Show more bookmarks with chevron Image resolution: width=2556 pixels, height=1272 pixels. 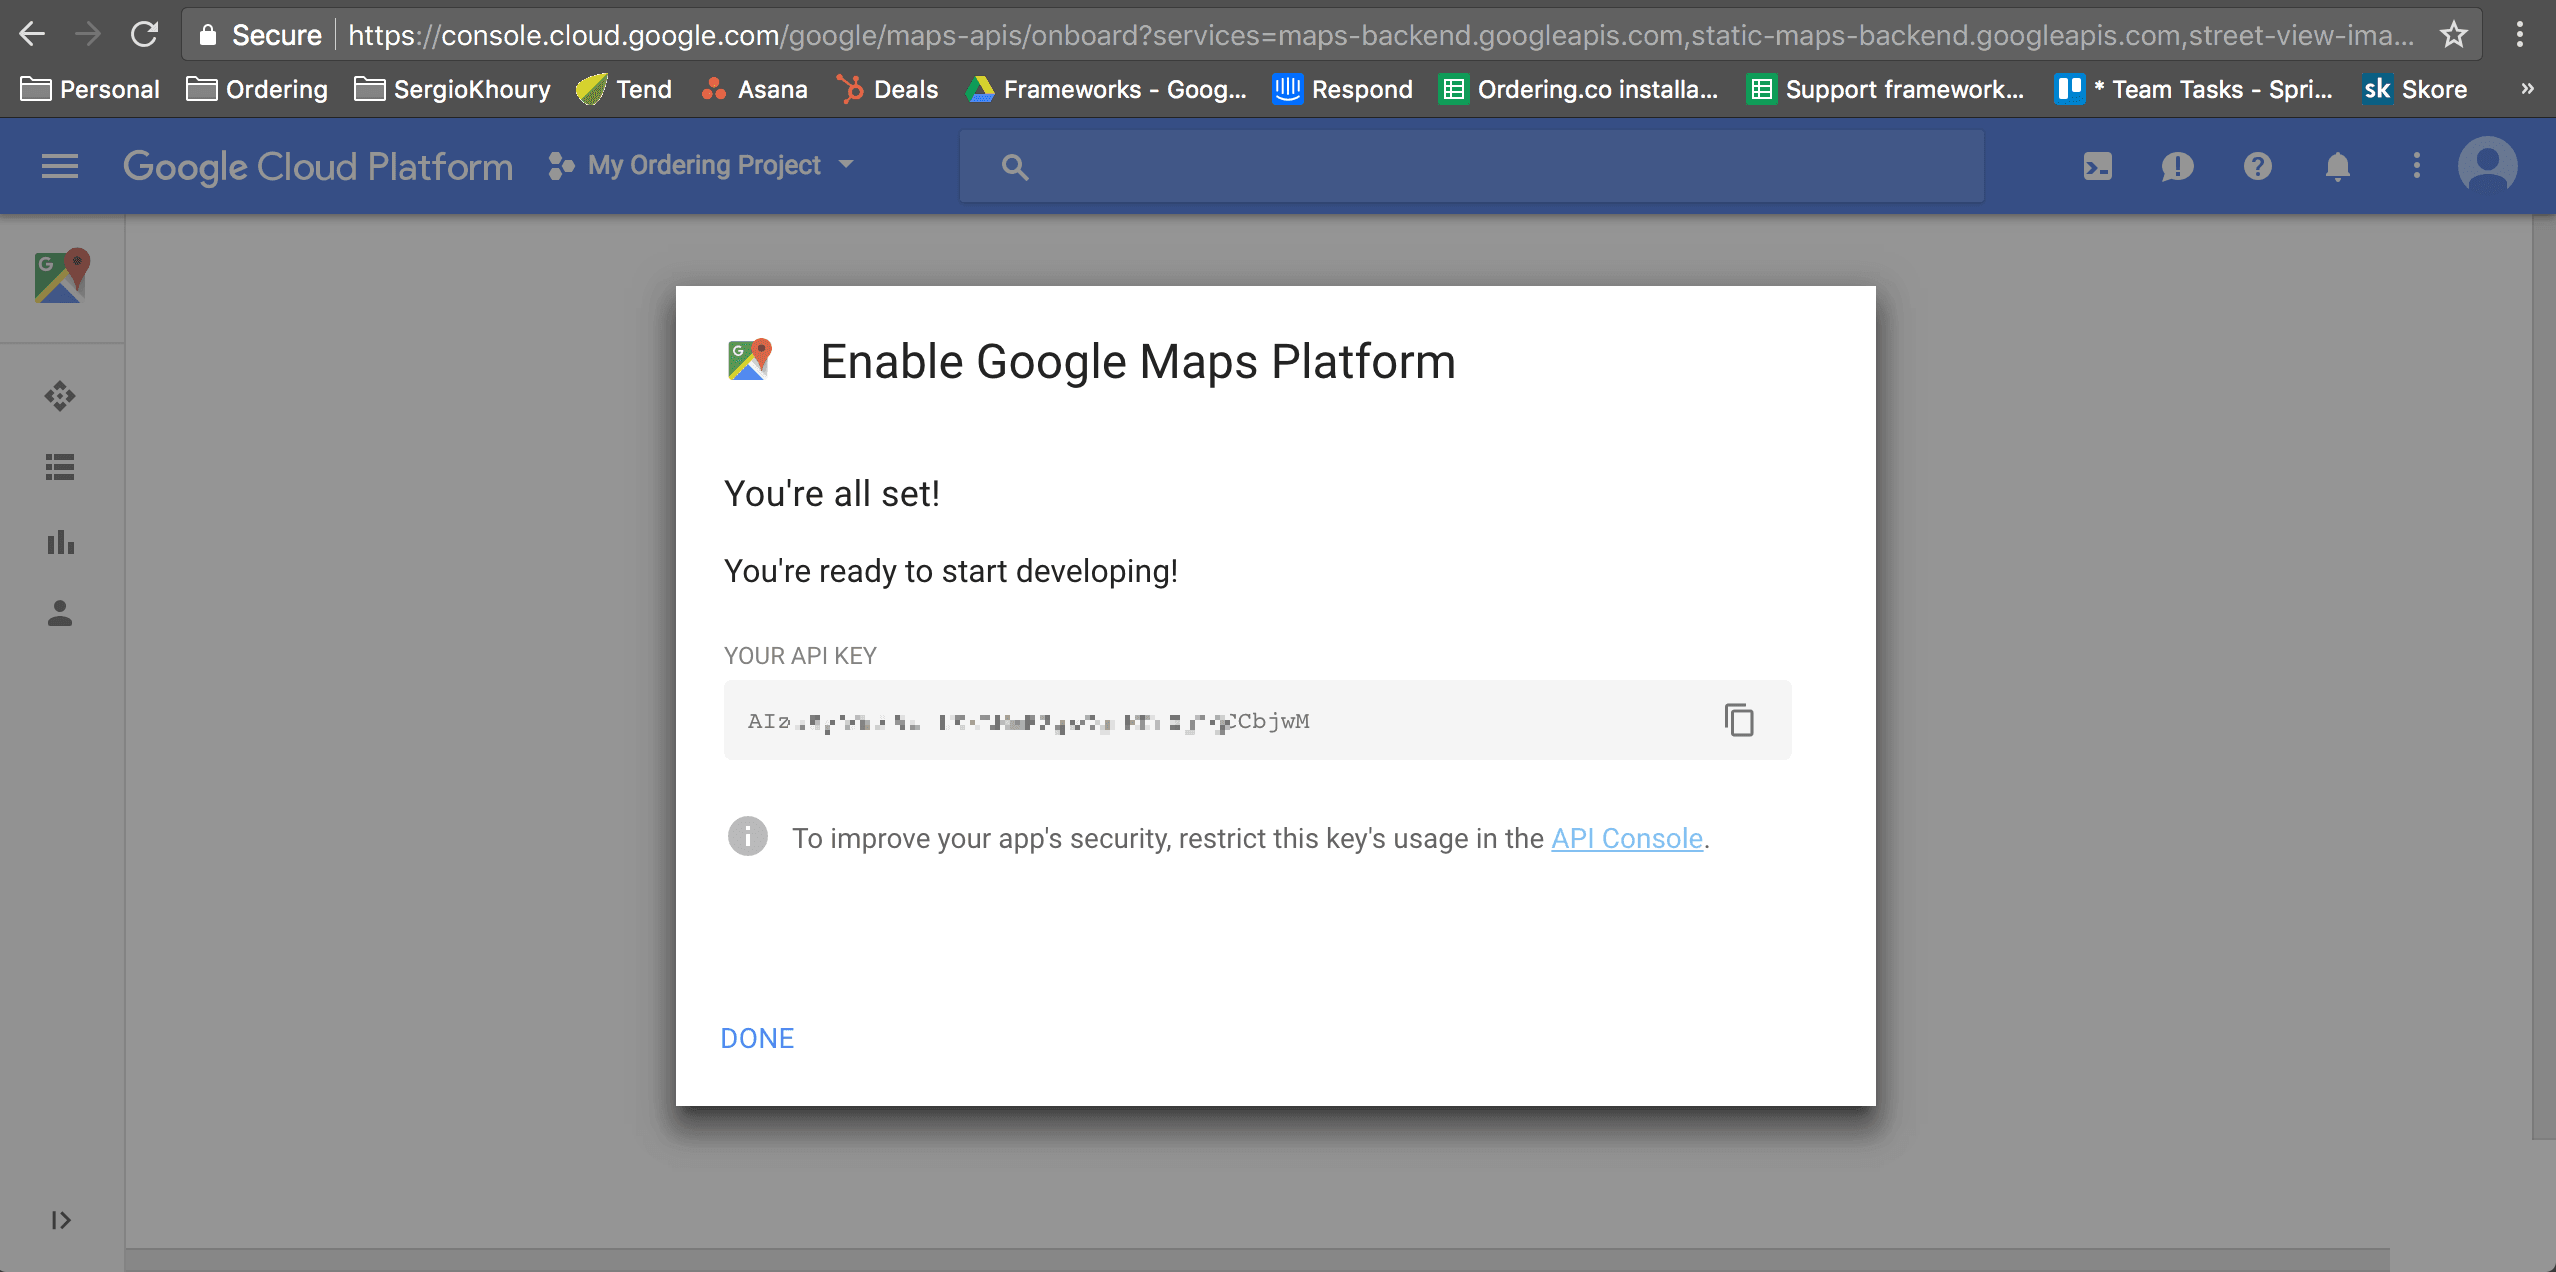pos(2527,89)
